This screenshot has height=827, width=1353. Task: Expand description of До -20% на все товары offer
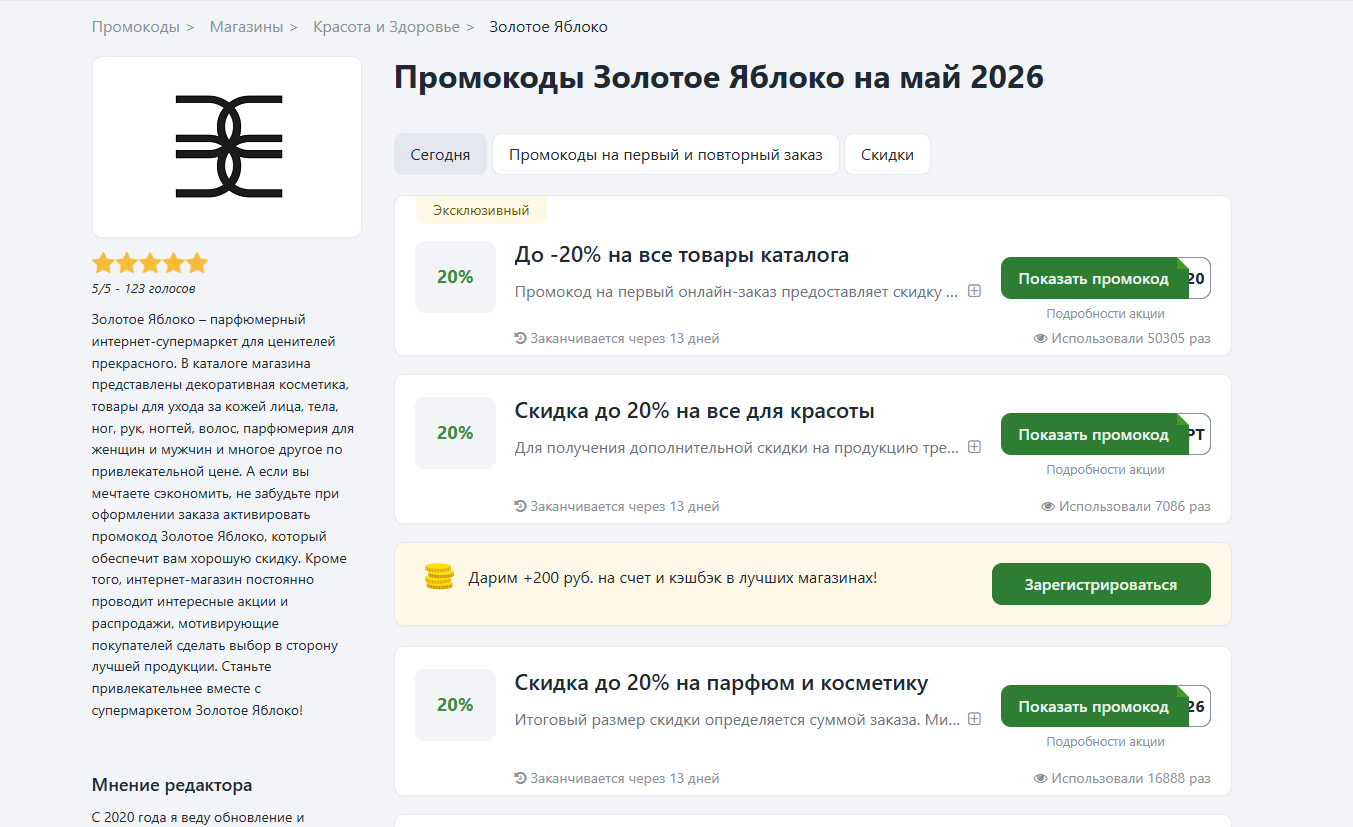pos(974,291)
